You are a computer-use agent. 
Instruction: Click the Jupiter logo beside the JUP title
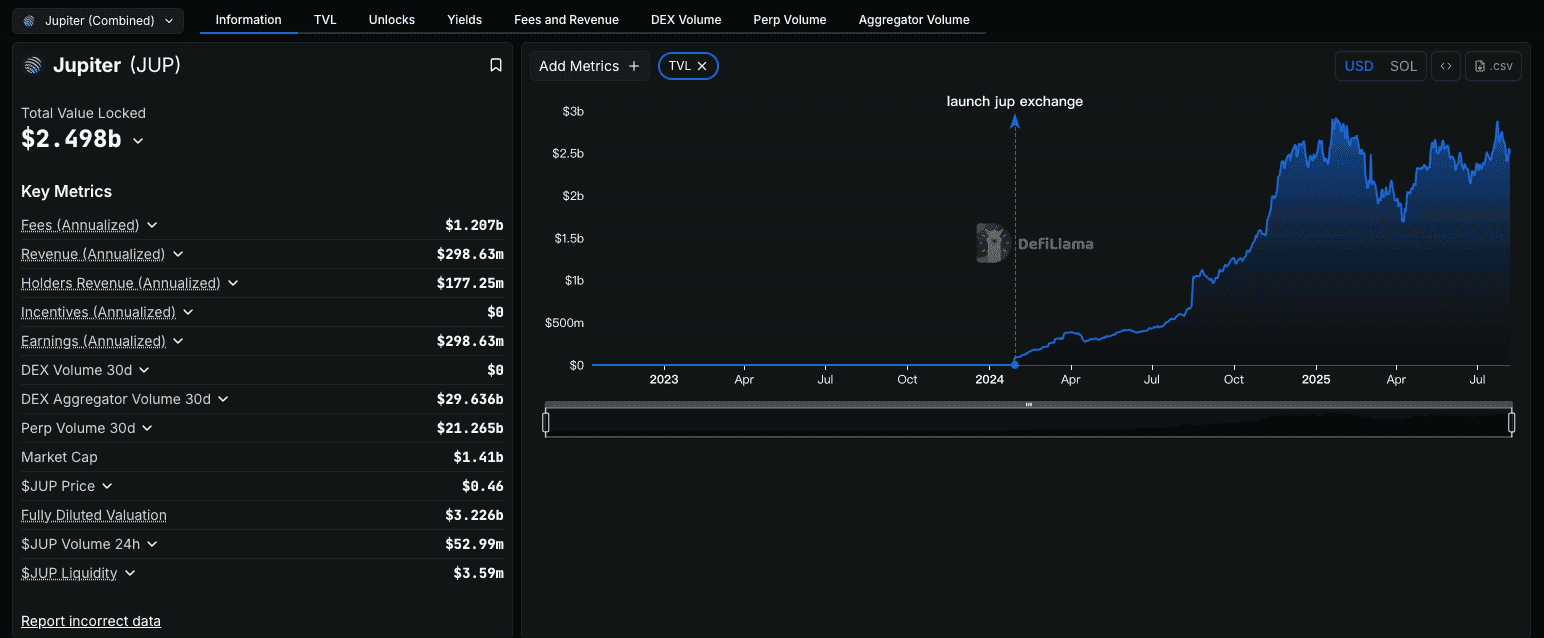click(x=33, y=65)
